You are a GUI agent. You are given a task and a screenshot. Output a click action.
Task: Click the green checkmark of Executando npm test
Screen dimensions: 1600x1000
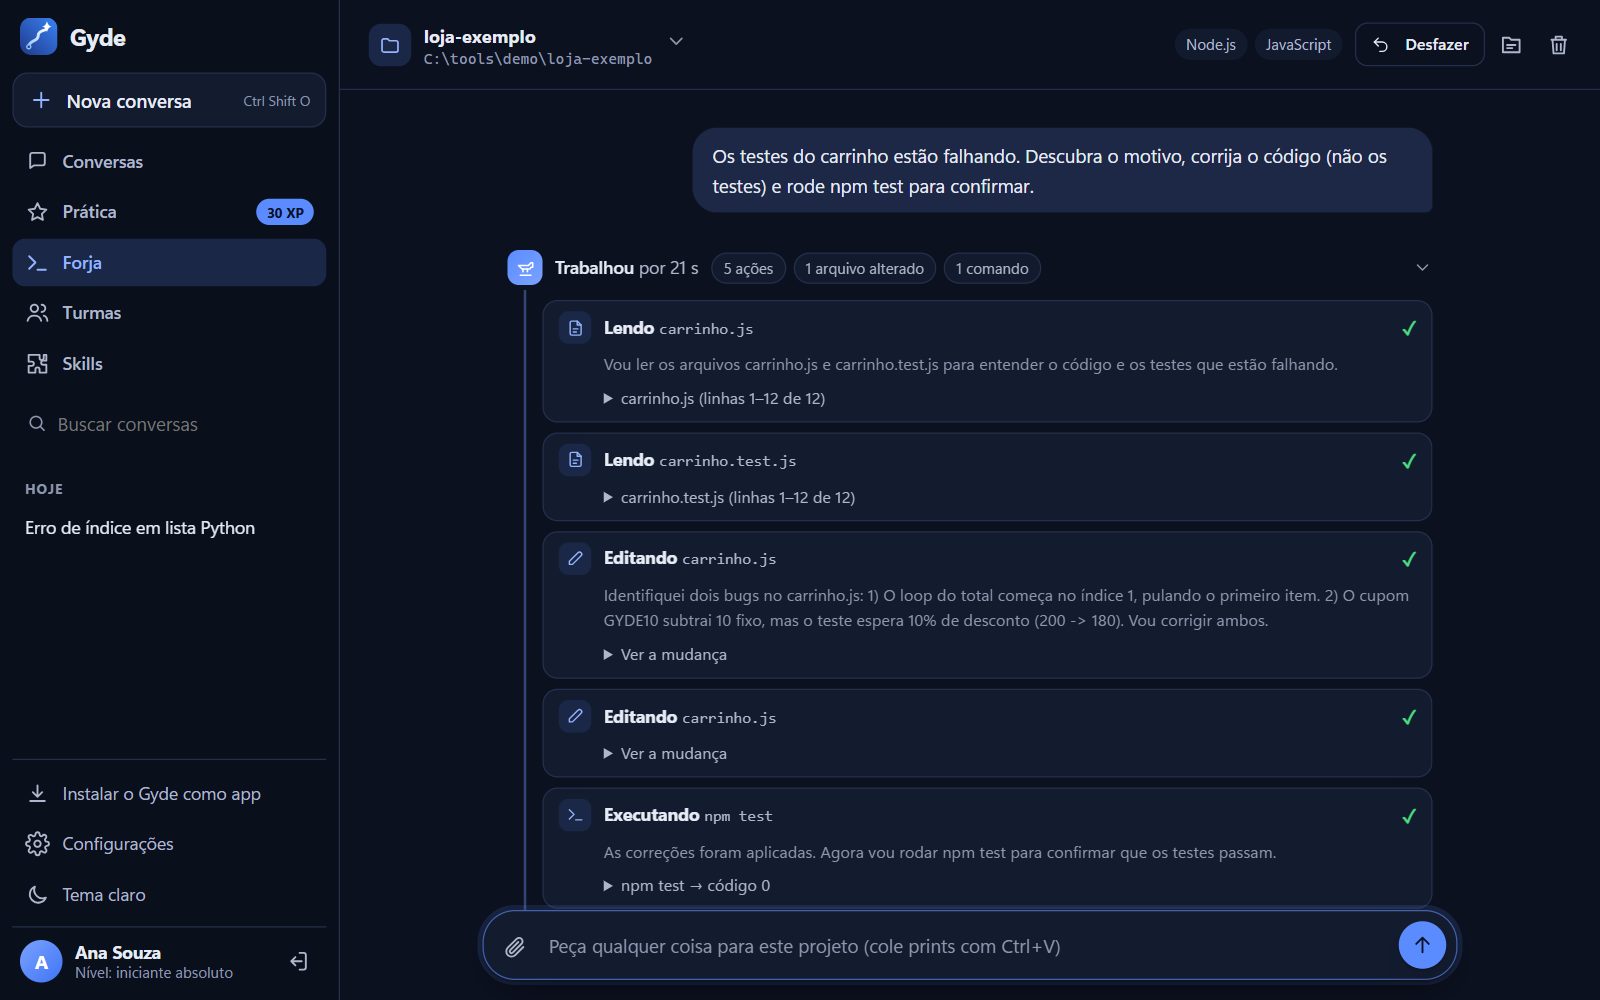(x=1409, y=816)
